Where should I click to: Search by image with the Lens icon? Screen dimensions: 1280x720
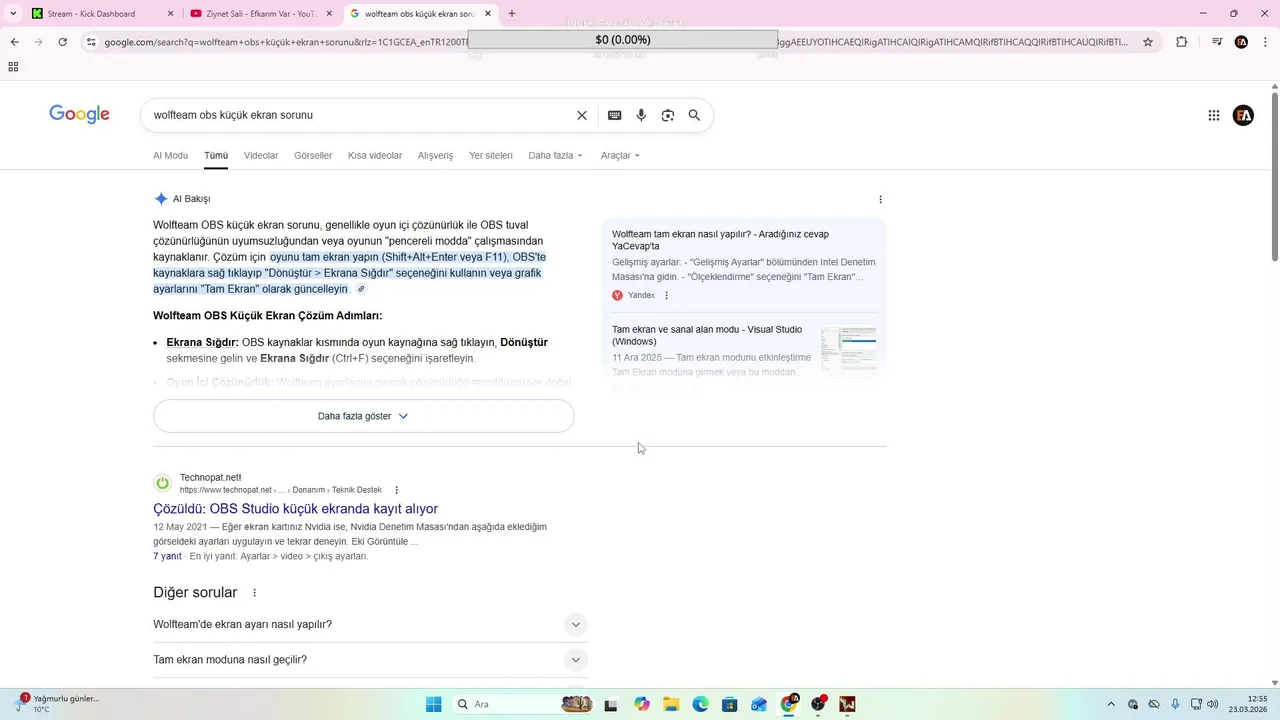(668, 115)
